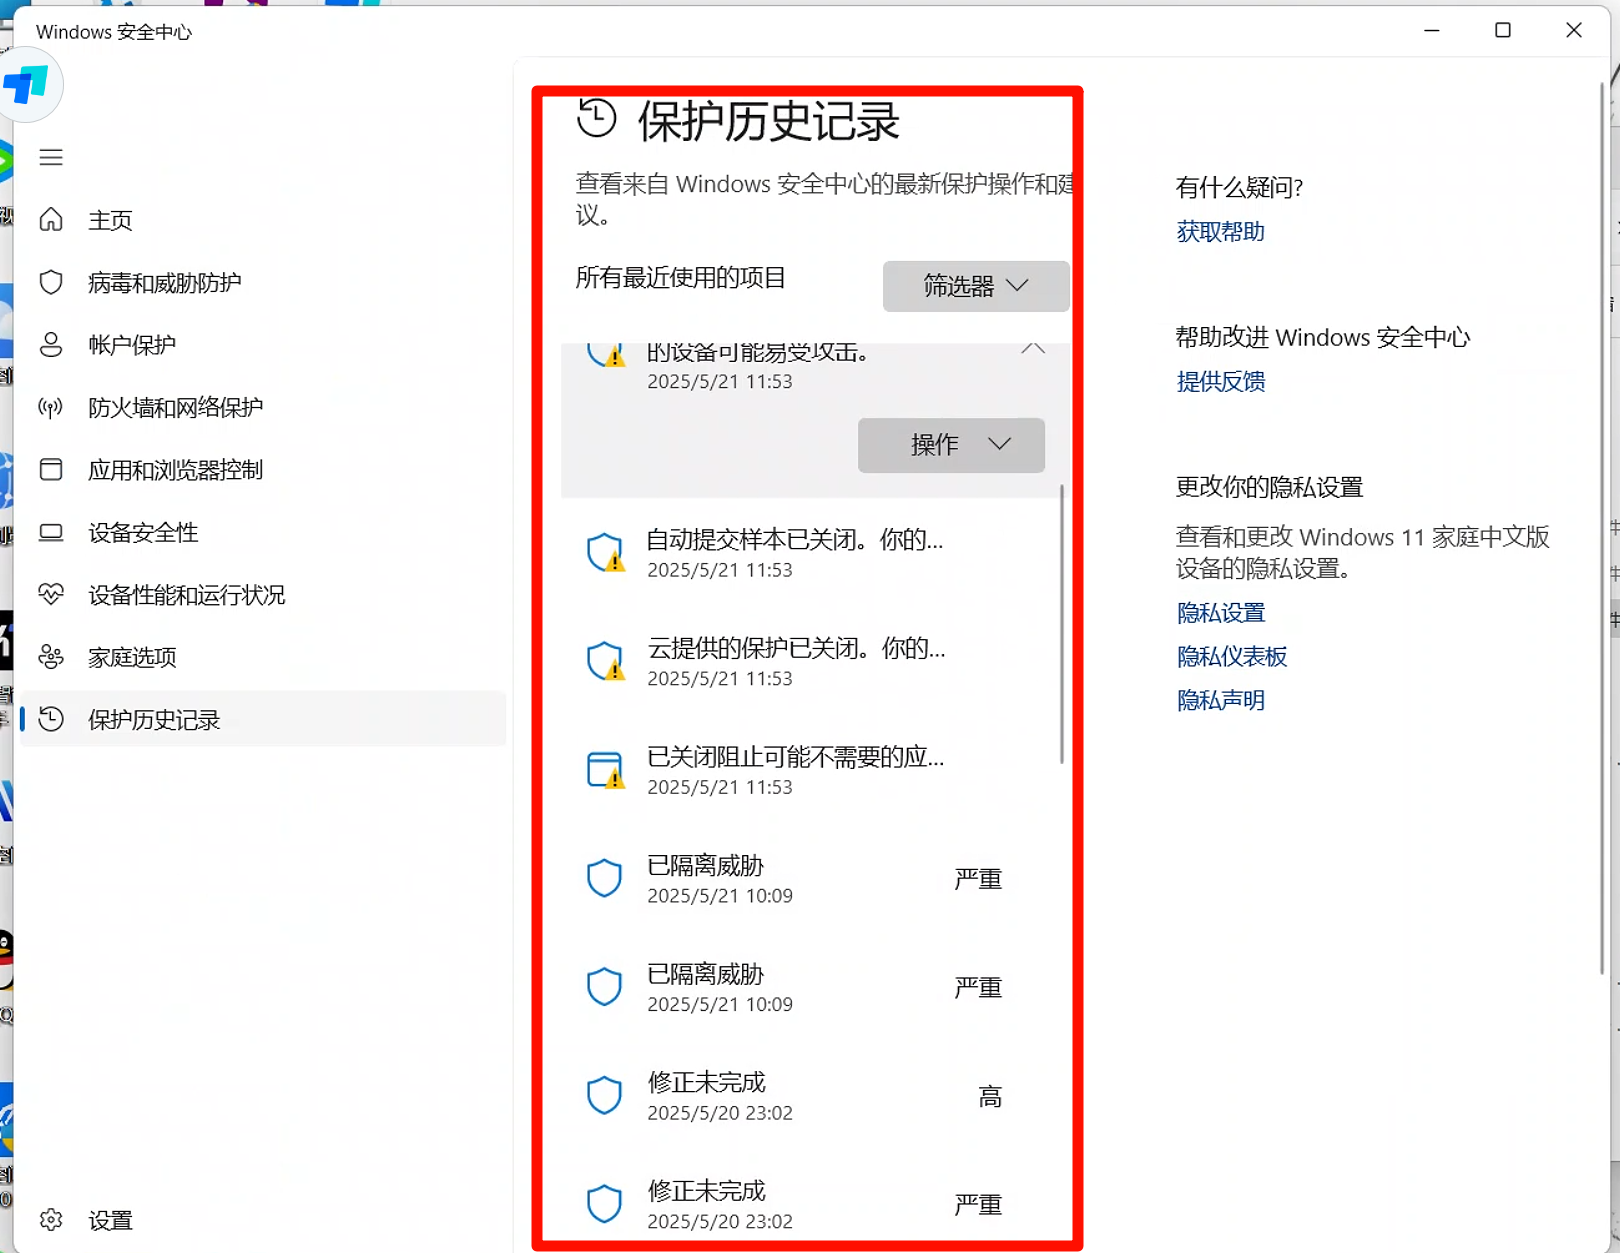Click the home icon beside 主页

click(51, 219)
